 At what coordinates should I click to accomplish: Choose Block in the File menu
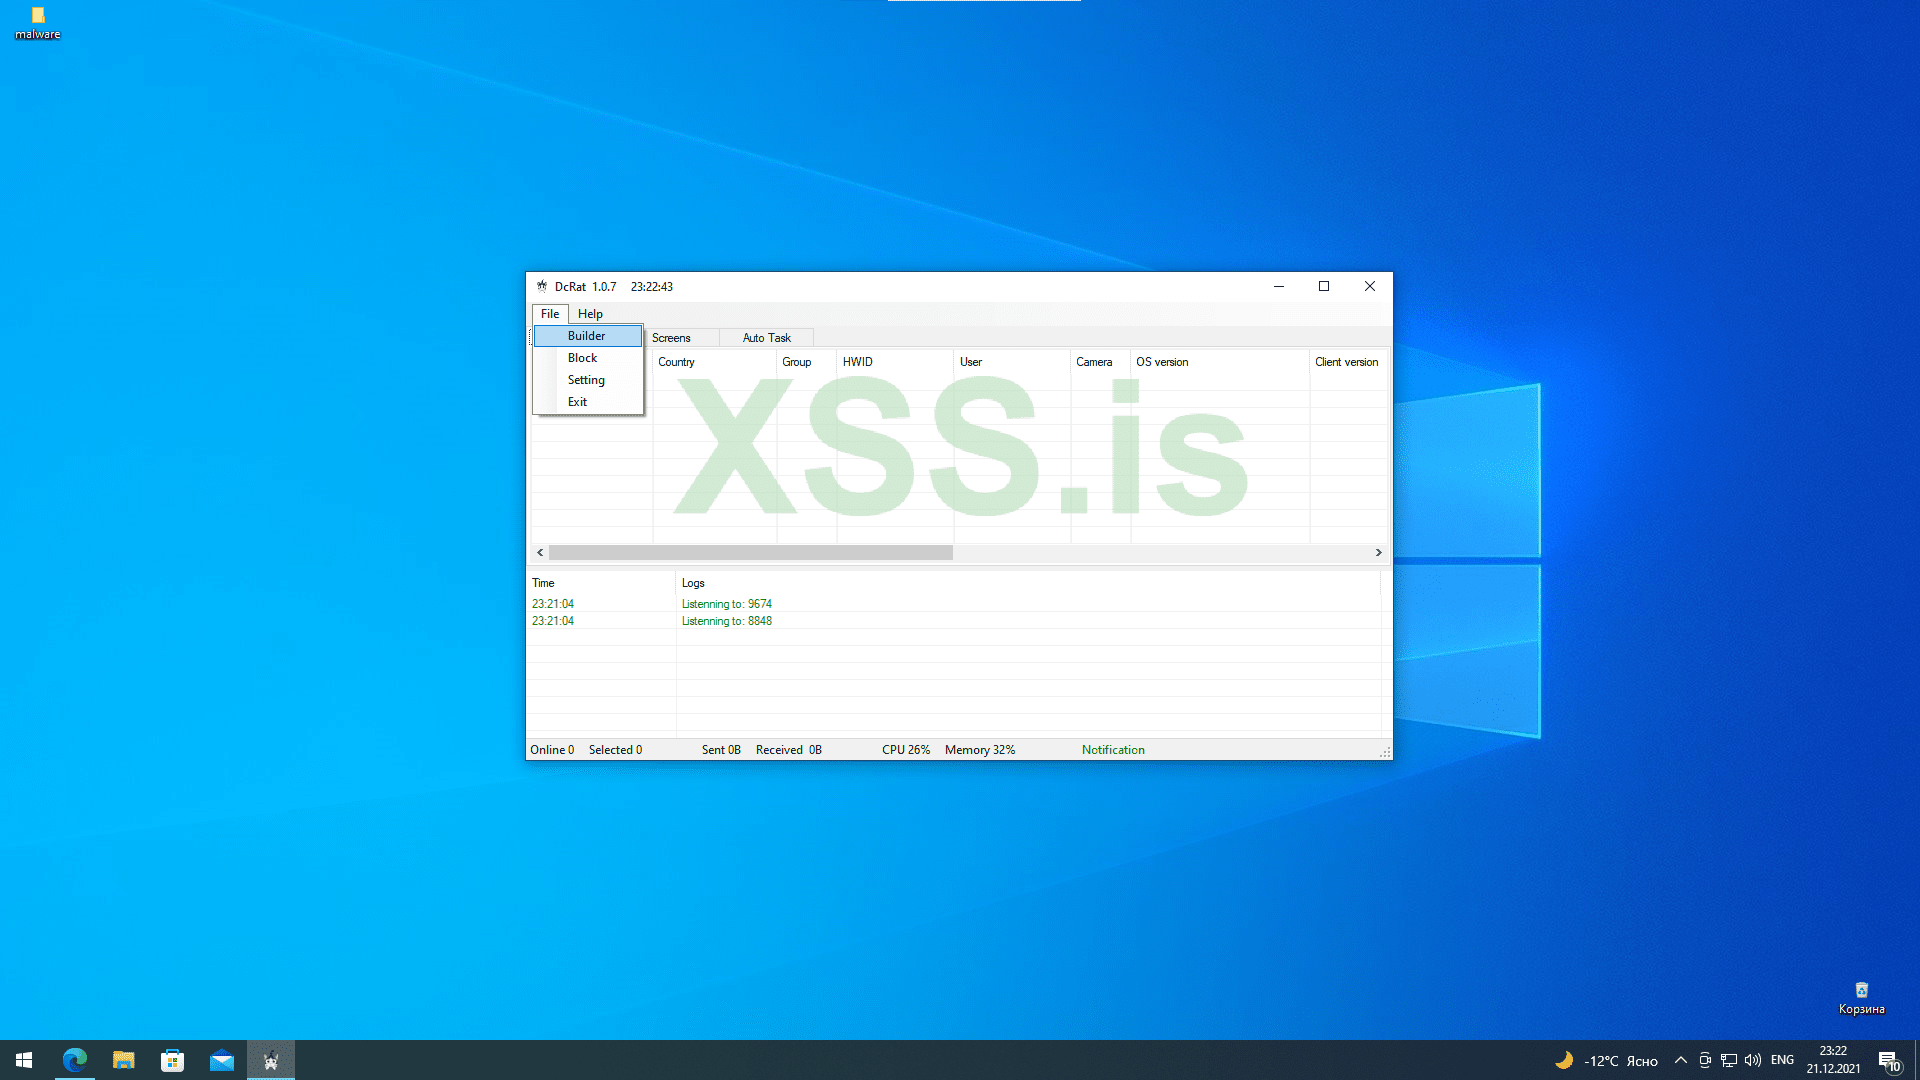point(582,358)
